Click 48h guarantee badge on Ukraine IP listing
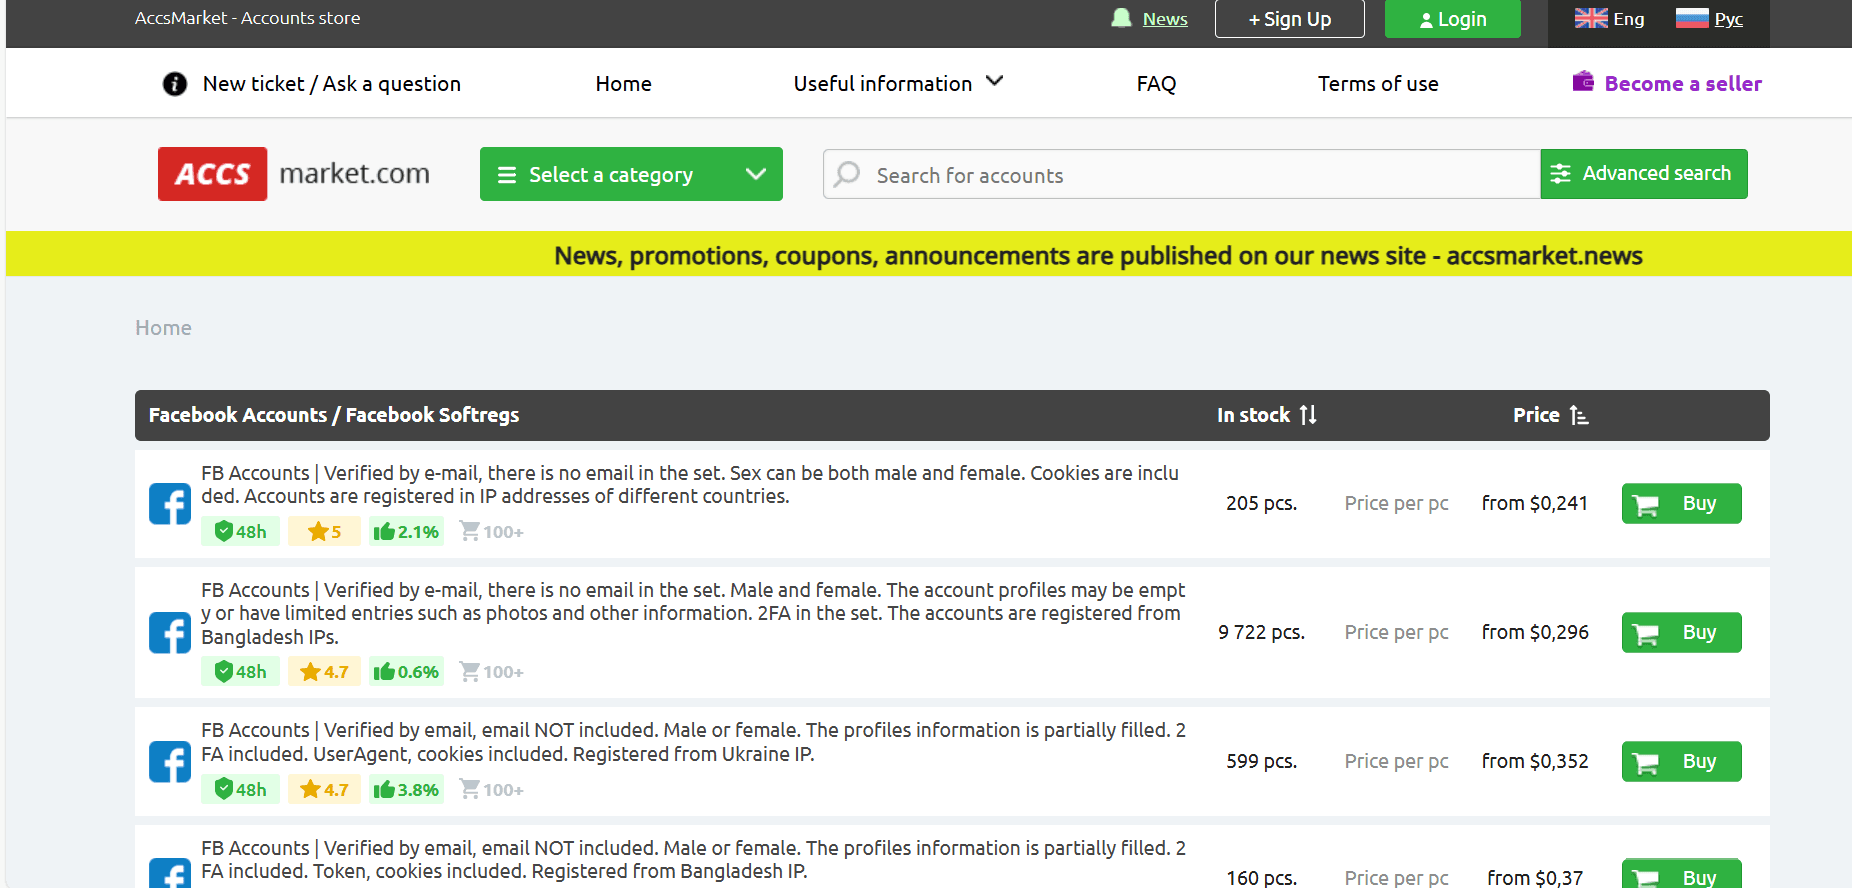 point(241,790)
